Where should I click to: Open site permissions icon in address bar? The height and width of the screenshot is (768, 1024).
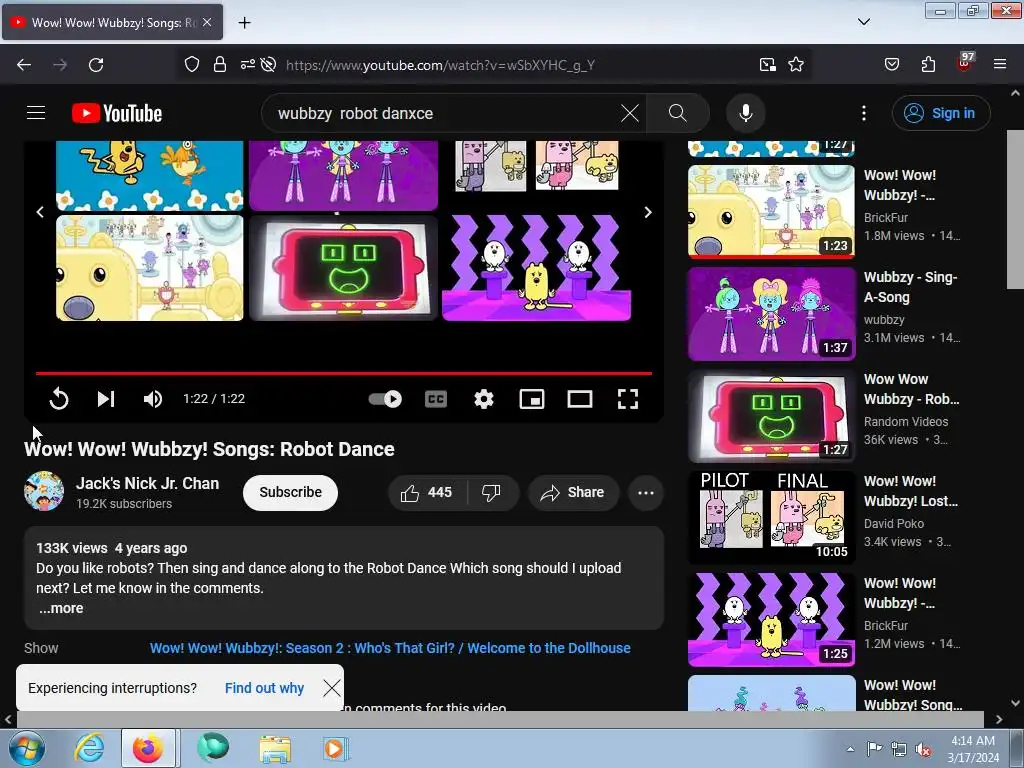(248, 65)
